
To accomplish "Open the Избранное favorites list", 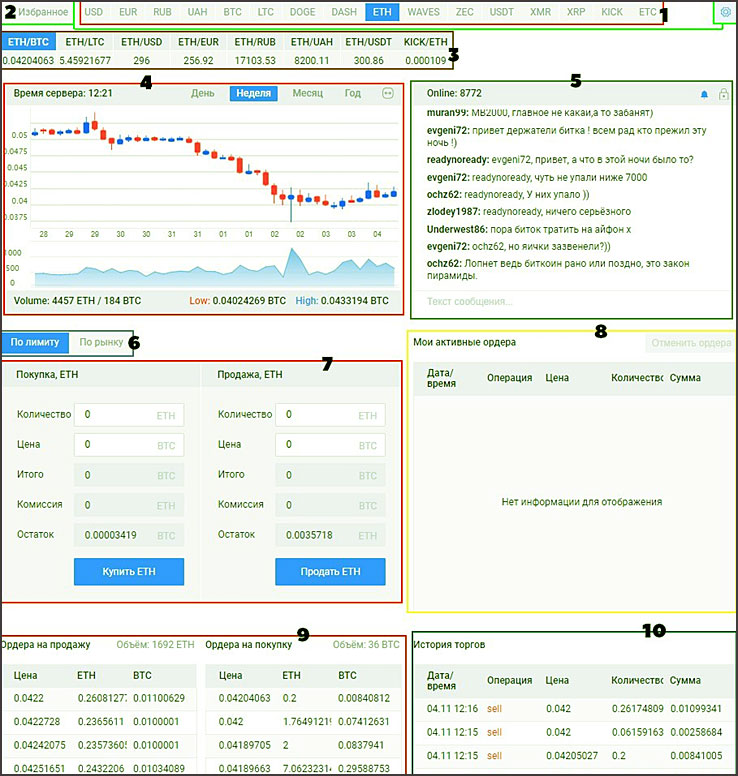I will [x=42, y=12].
